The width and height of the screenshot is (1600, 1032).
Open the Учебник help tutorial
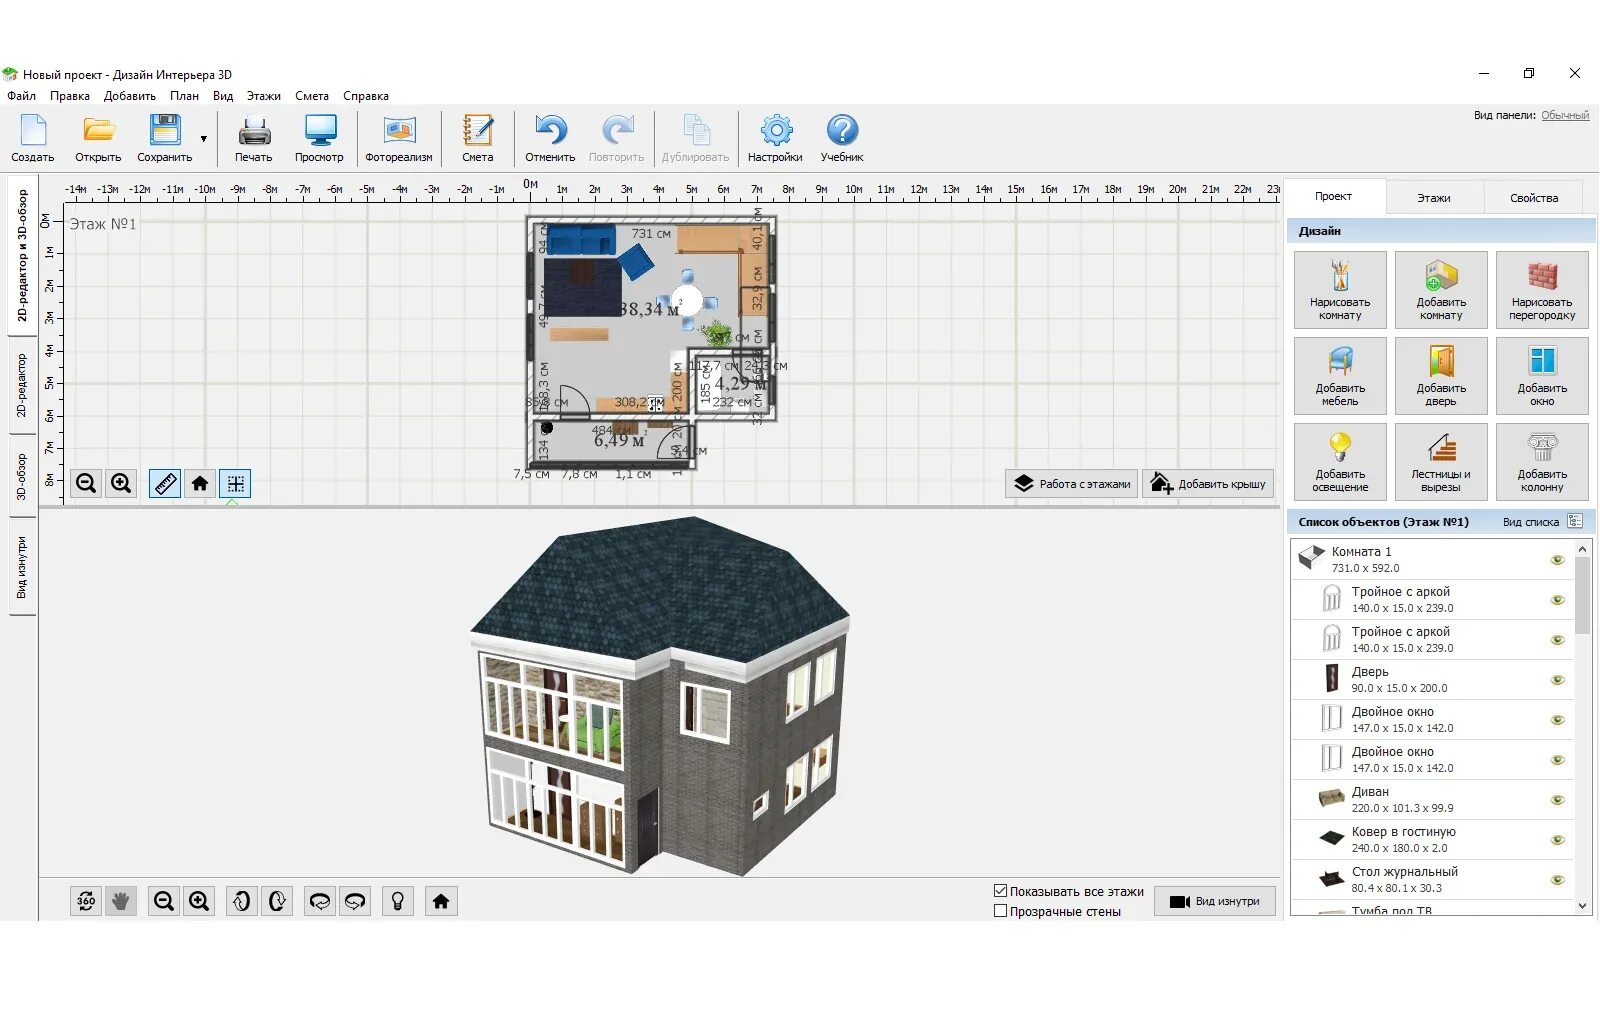click(842, 138)
